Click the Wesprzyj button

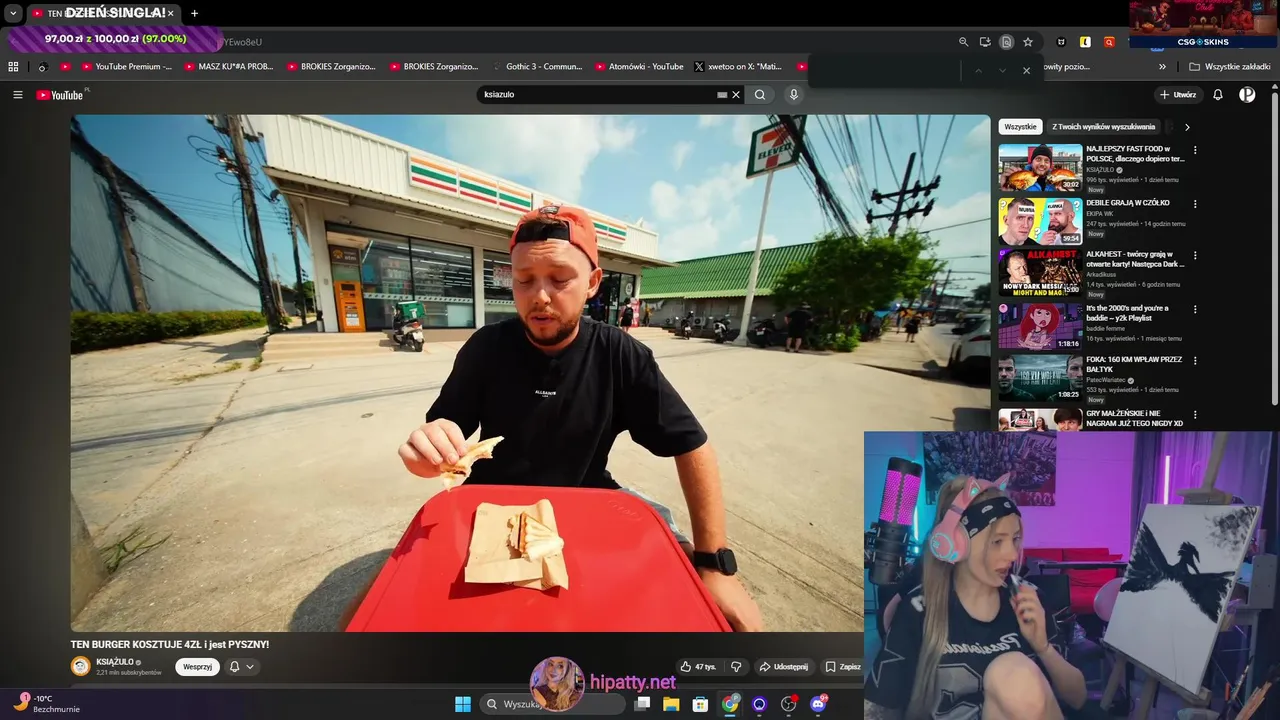pos(197,667)
